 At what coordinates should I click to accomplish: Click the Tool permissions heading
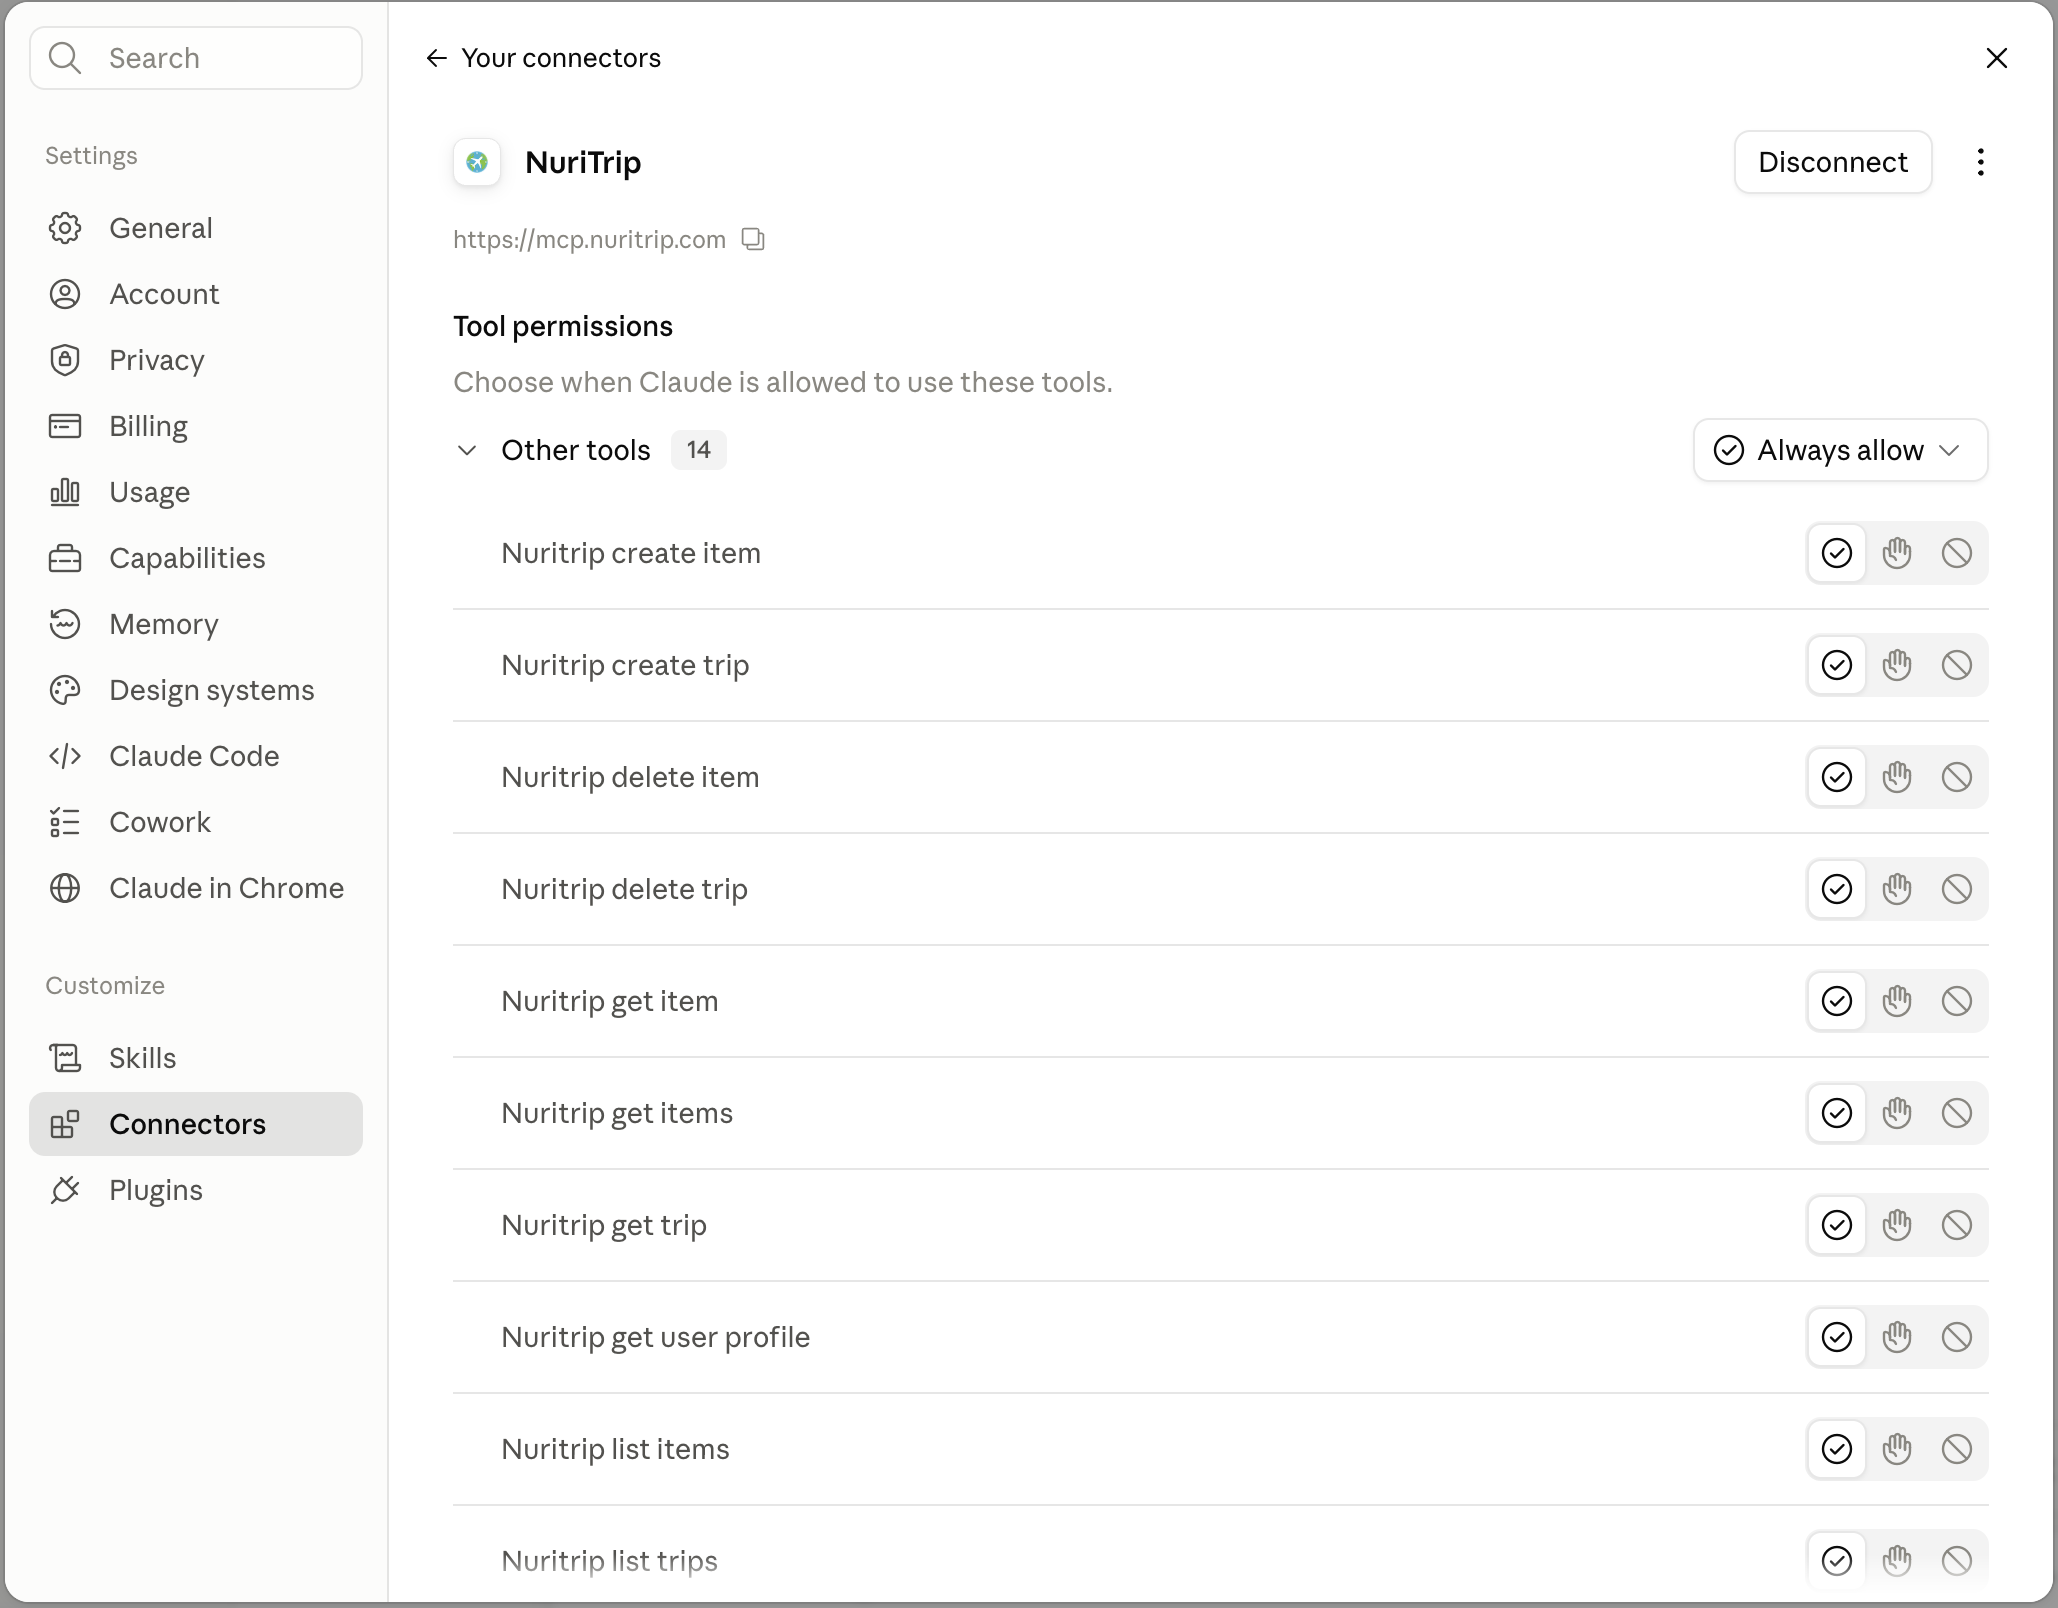click(x=563, y=326)
